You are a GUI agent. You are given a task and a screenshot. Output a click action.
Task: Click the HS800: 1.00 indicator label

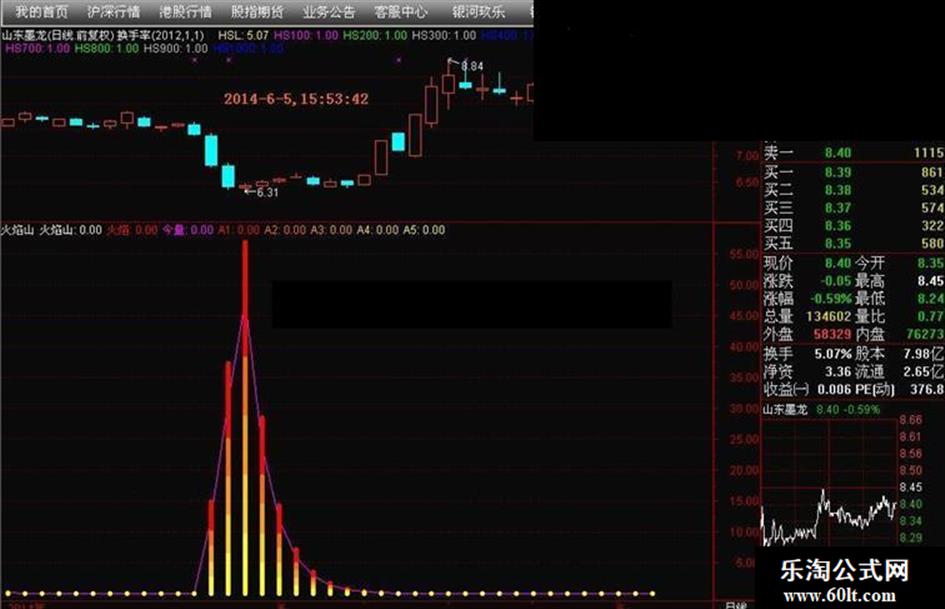point(107,48)
